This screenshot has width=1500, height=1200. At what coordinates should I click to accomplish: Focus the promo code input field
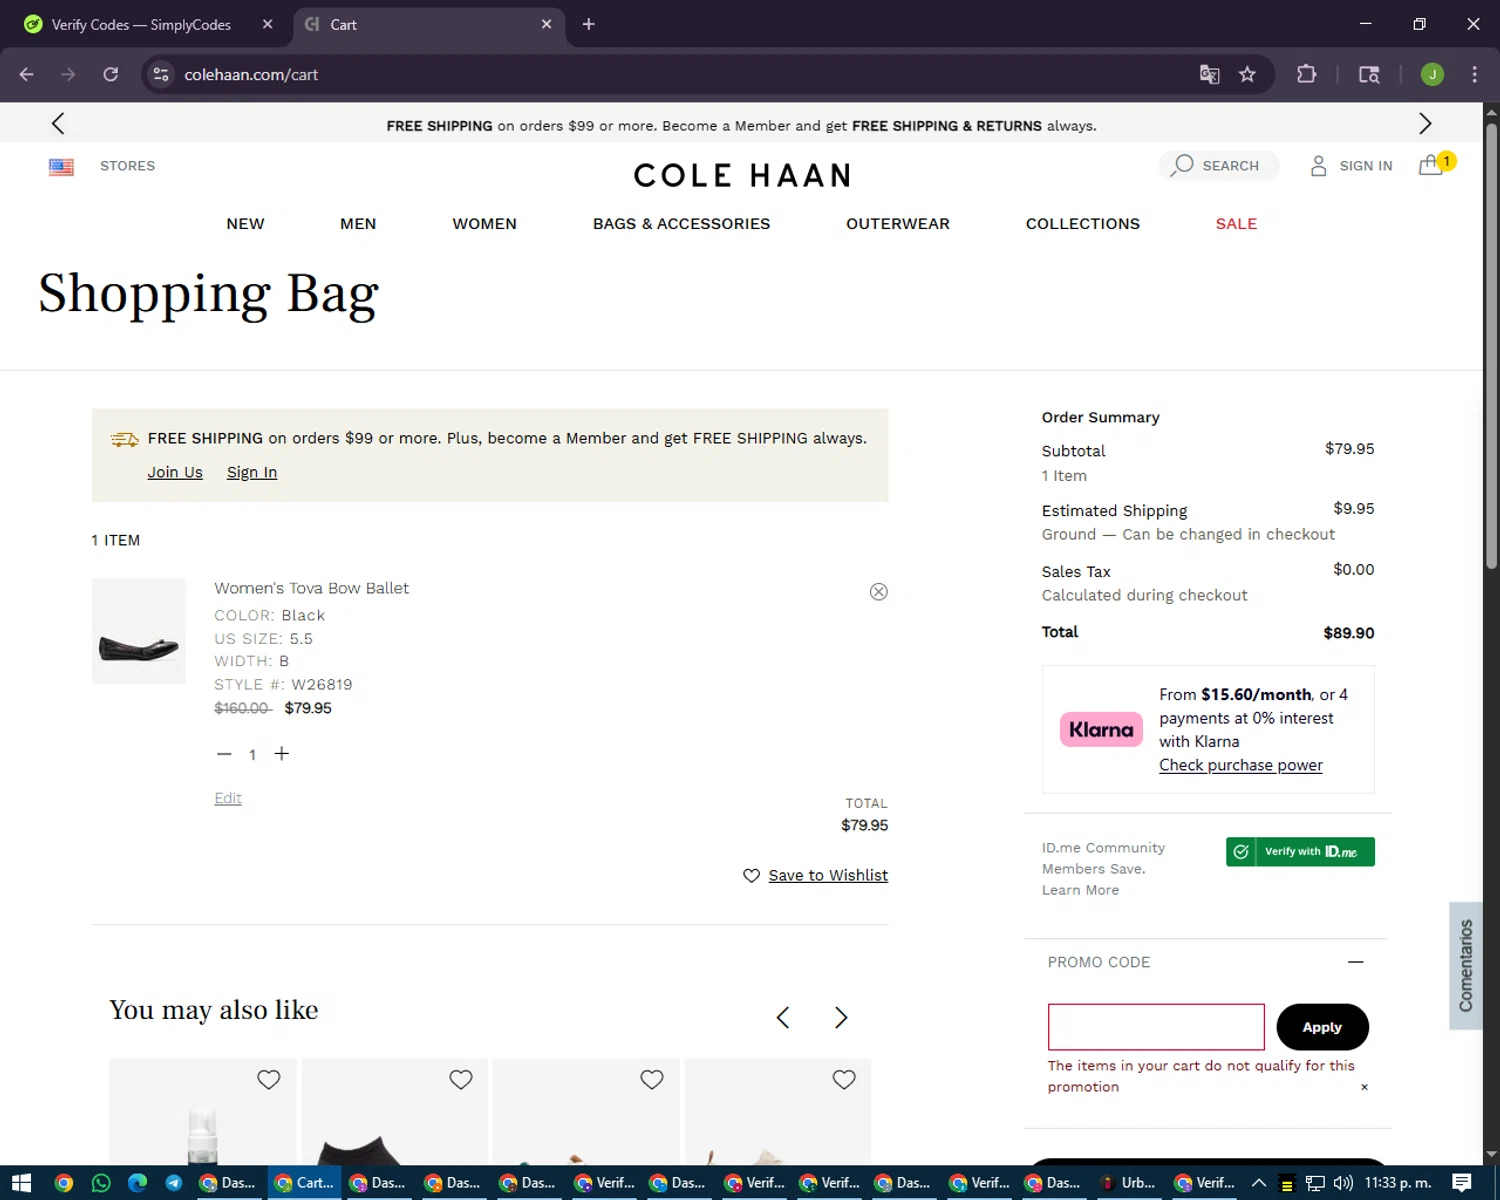click(x=1156, y=1027)
